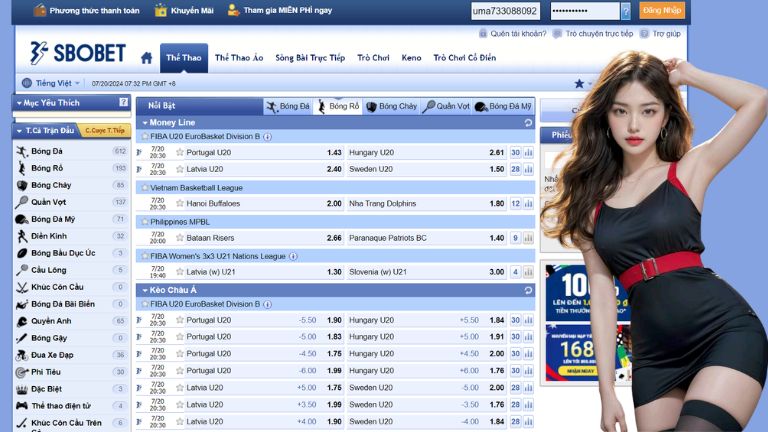Screen dimensions: 768x432
Task: Click the Đăng Nhập login button
Action: point(662,10)
